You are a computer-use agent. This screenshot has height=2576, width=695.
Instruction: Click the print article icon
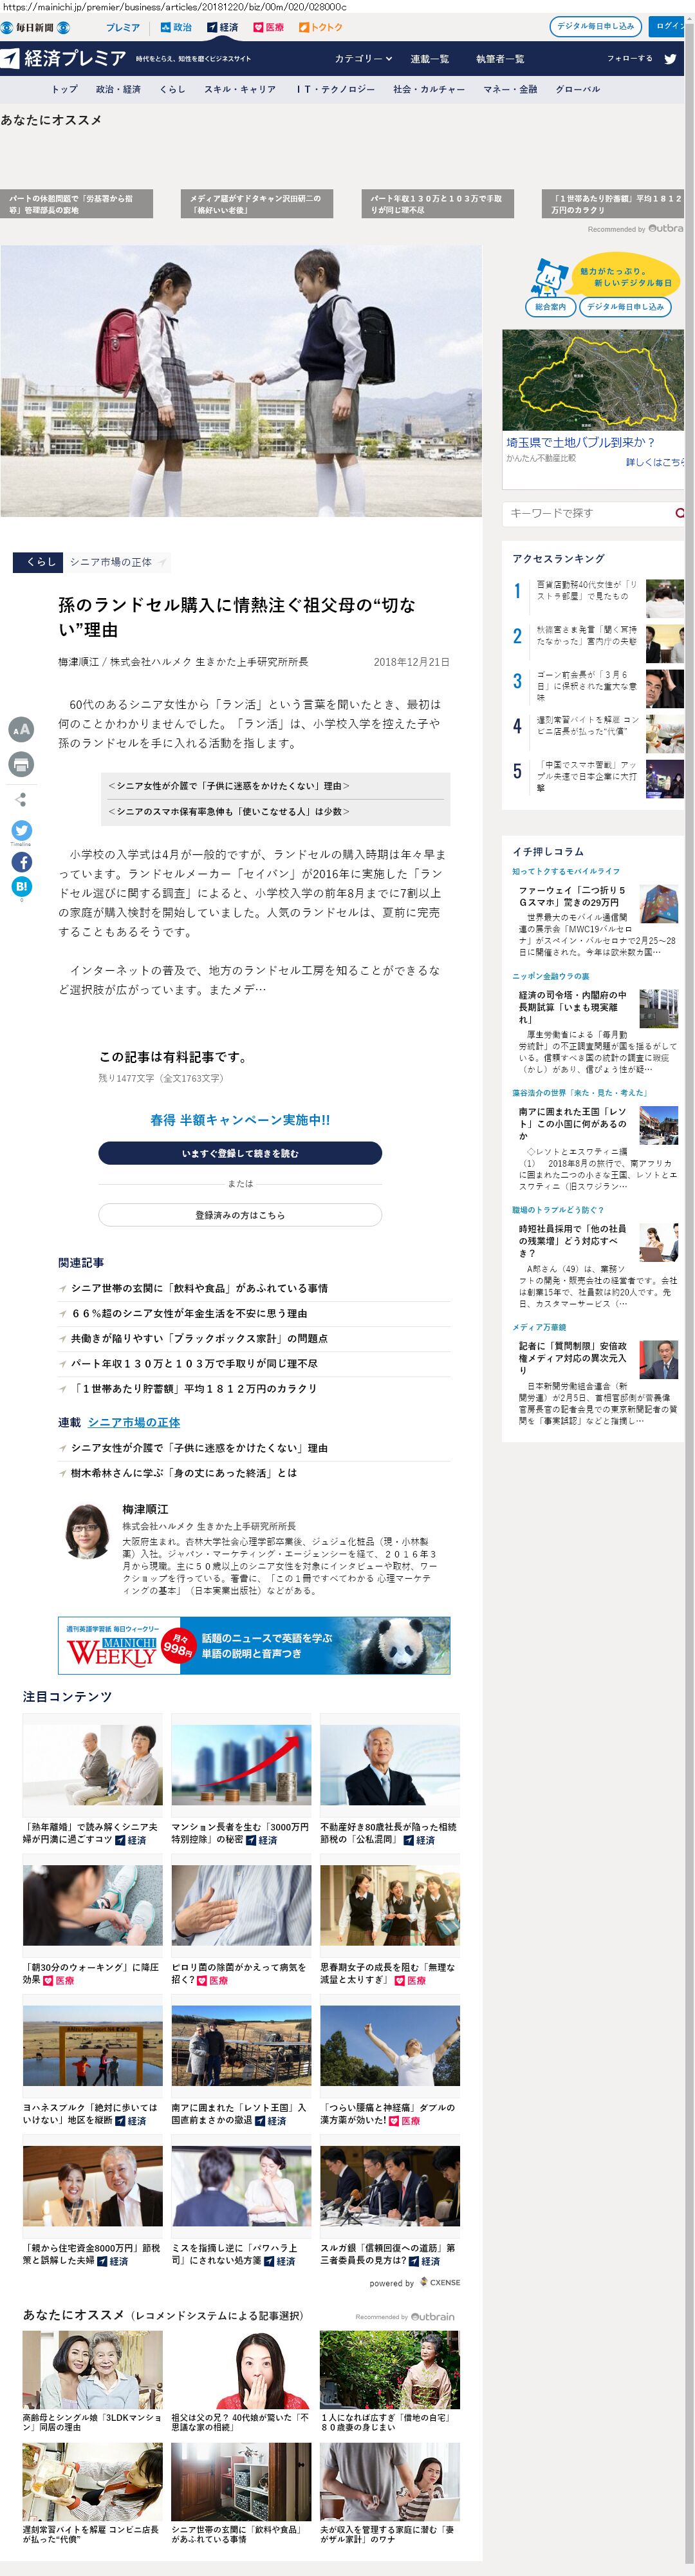tap(21, 765)
